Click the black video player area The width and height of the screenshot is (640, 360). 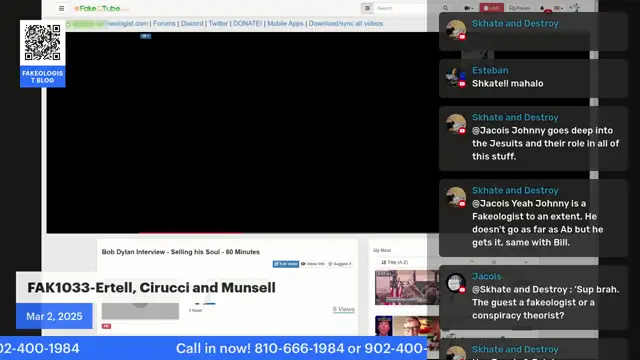[x=242, y=133]
